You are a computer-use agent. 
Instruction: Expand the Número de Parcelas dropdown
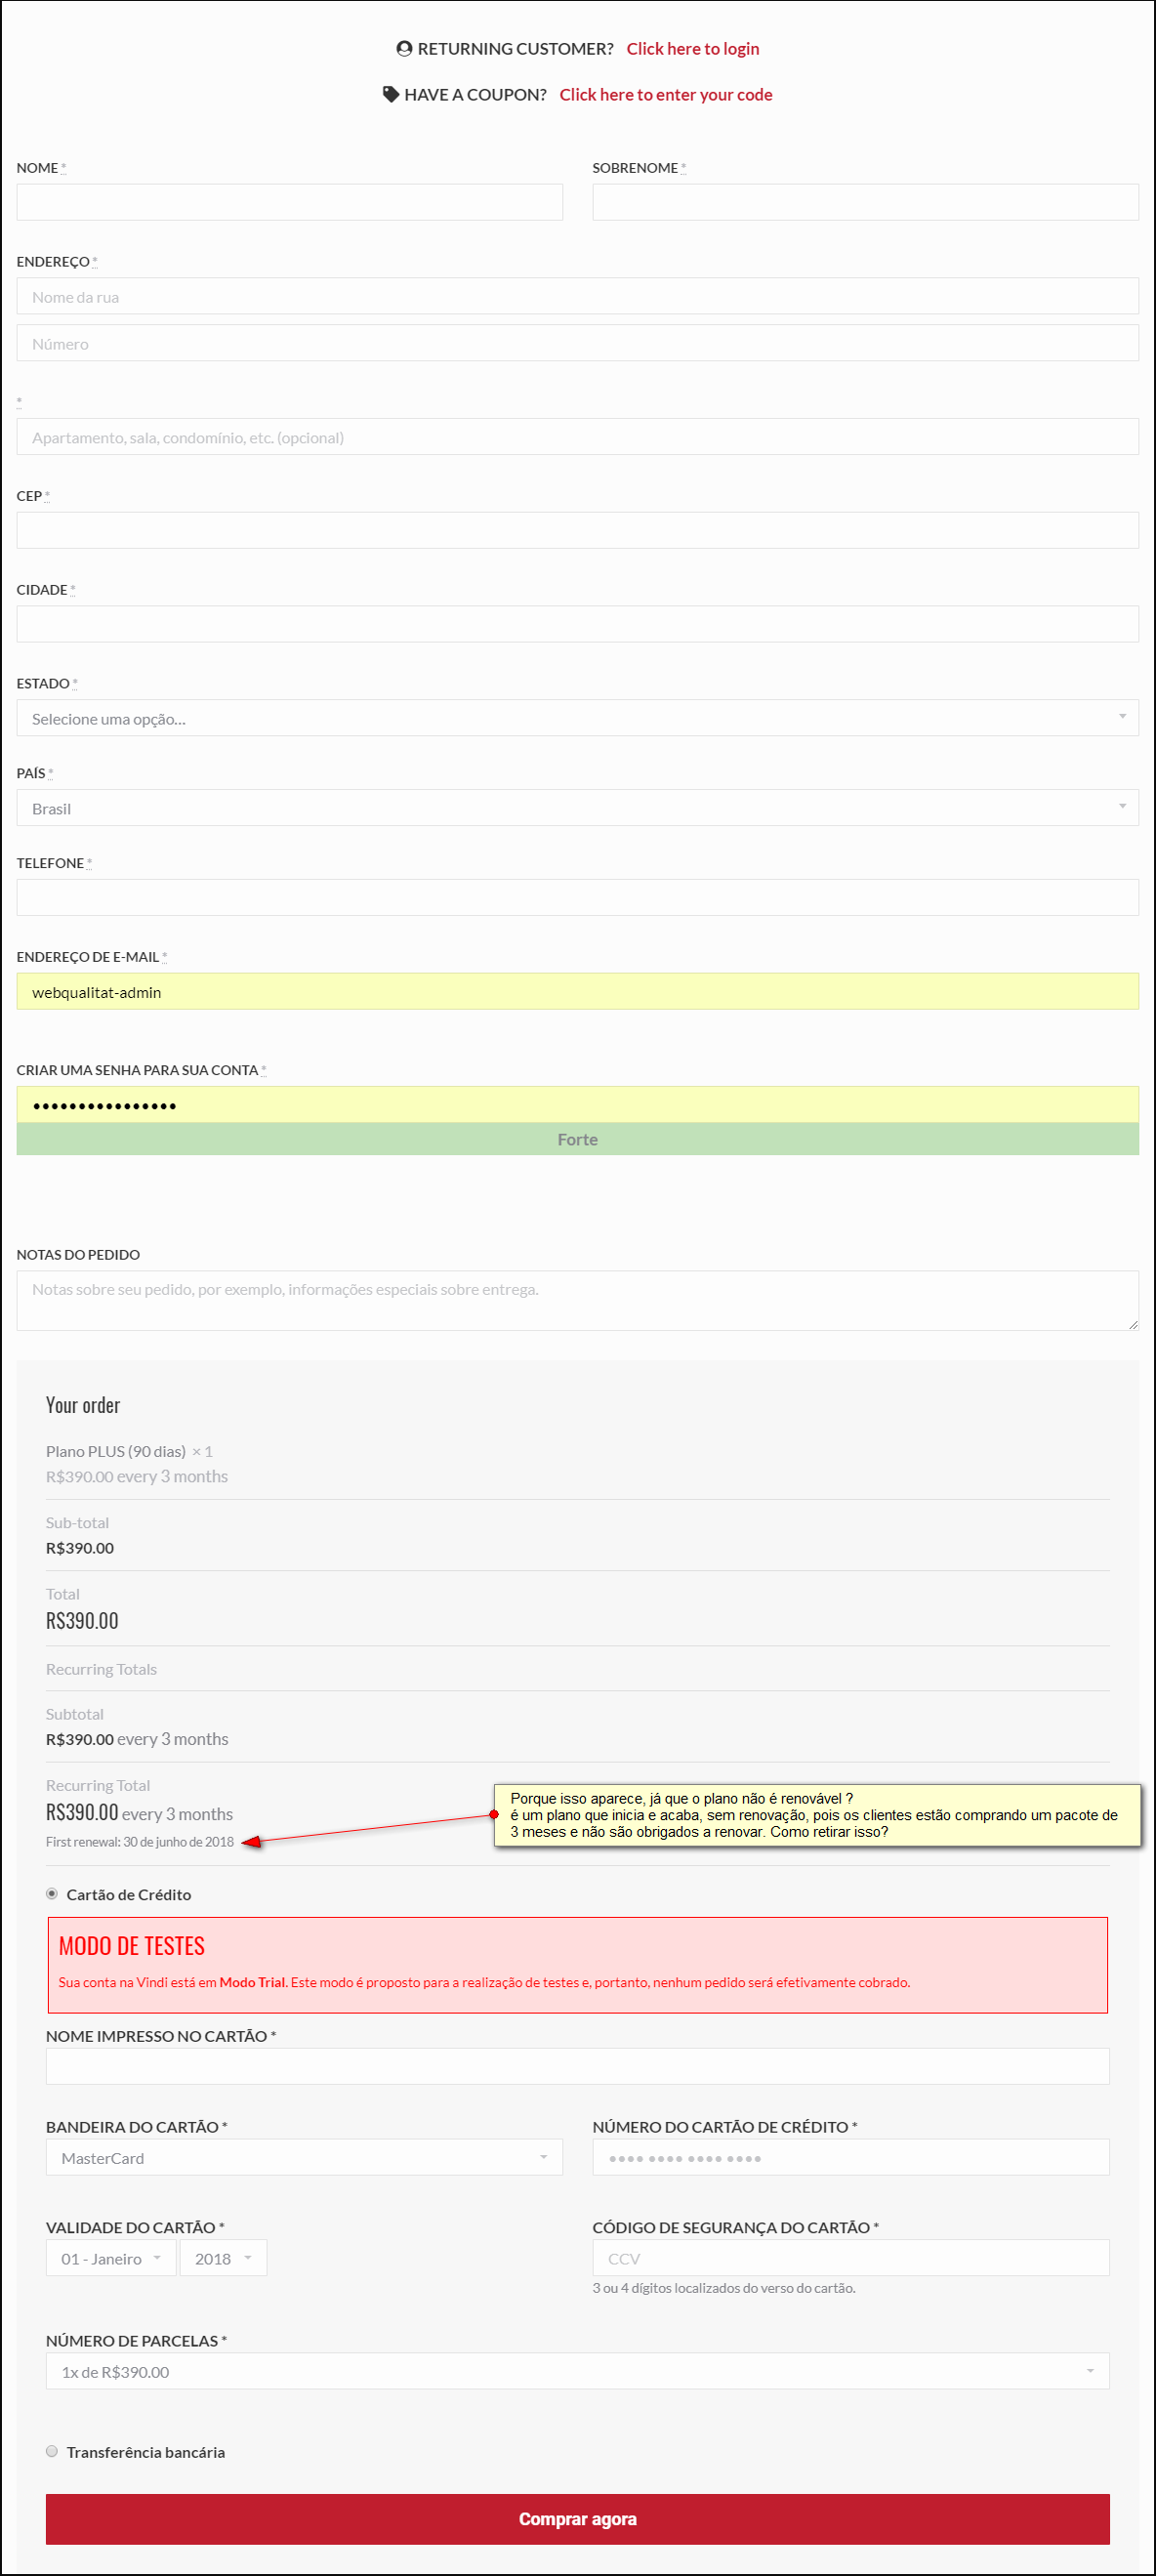[x=577, y=2371]
